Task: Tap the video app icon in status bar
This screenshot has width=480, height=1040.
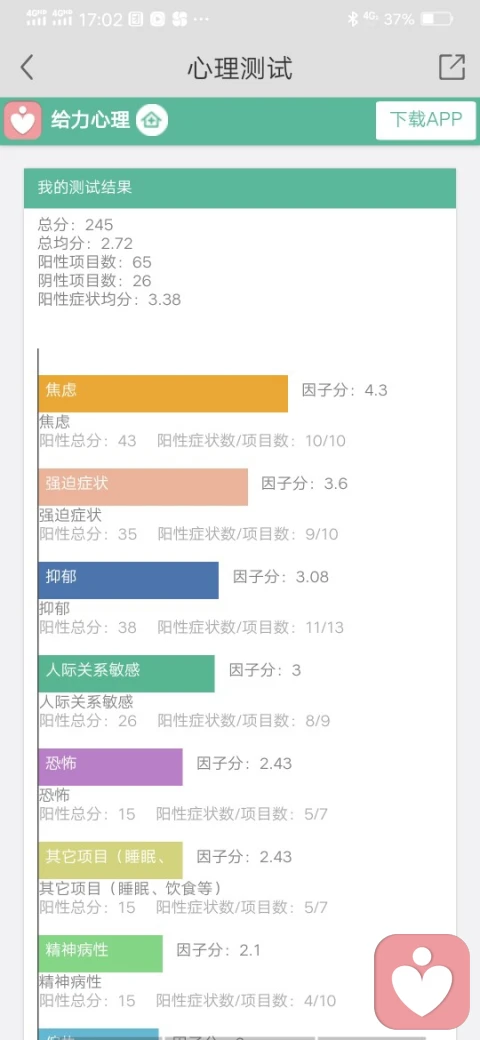Action: (157, 19)
